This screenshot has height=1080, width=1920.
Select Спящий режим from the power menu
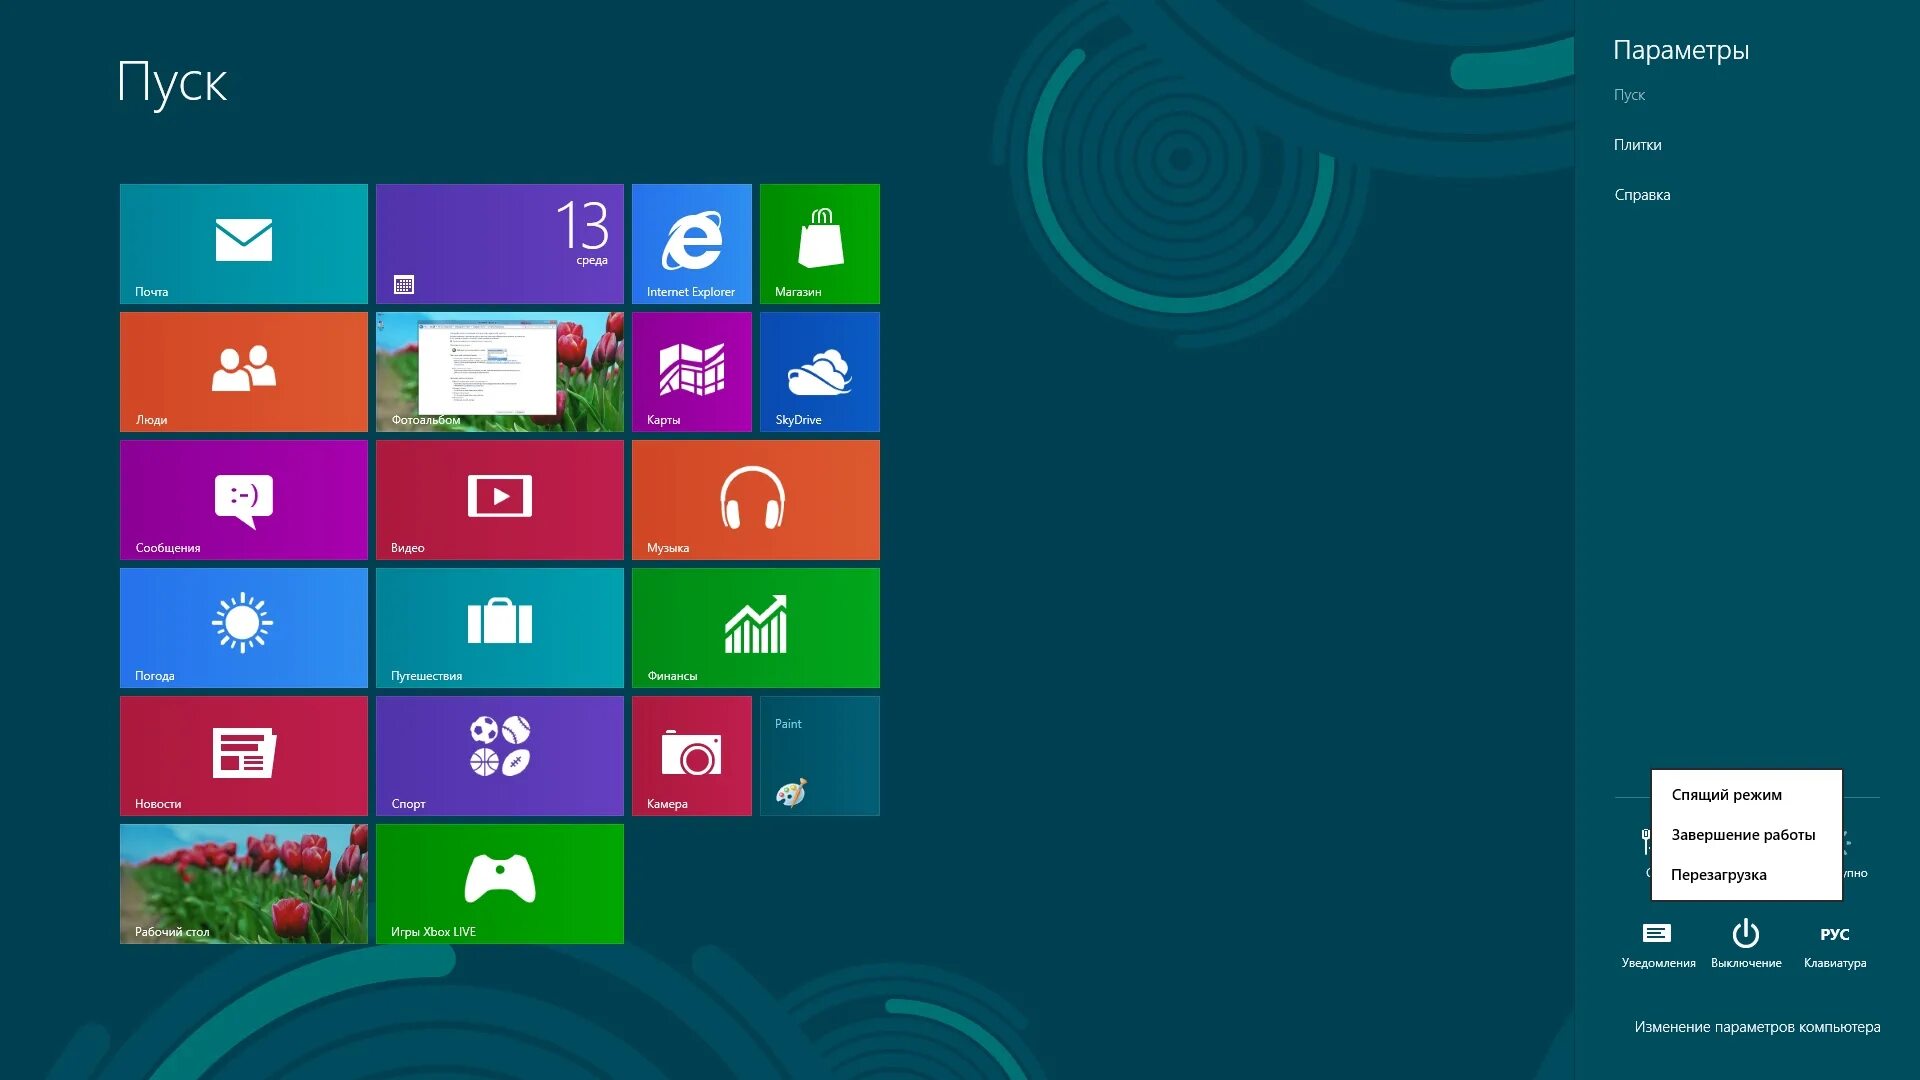point(1726,794)
